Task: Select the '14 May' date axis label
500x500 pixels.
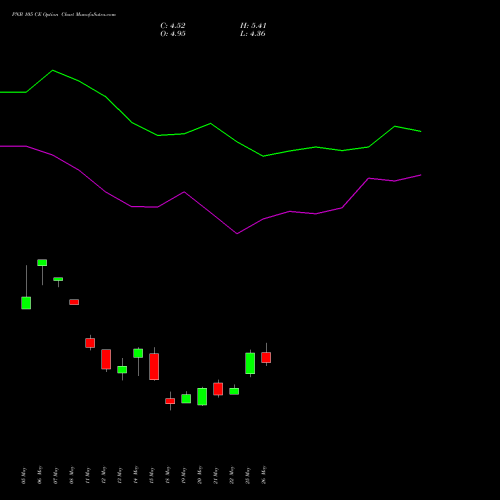Action: point(136,475)
